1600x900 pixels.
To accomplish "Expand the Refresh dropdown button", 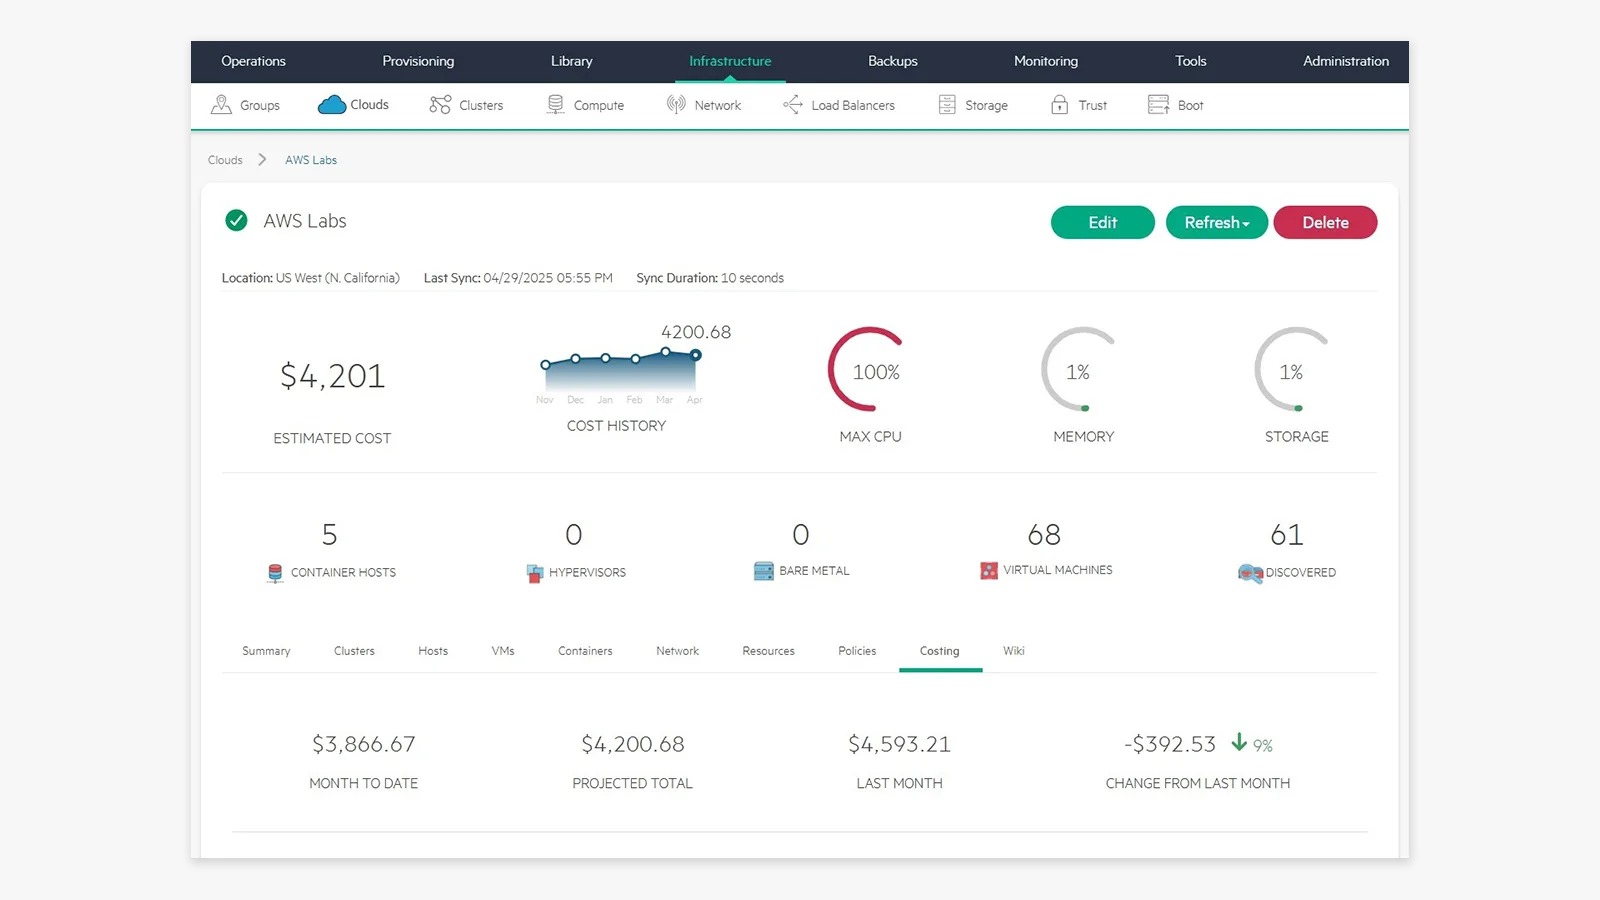I will (1217, 222).
